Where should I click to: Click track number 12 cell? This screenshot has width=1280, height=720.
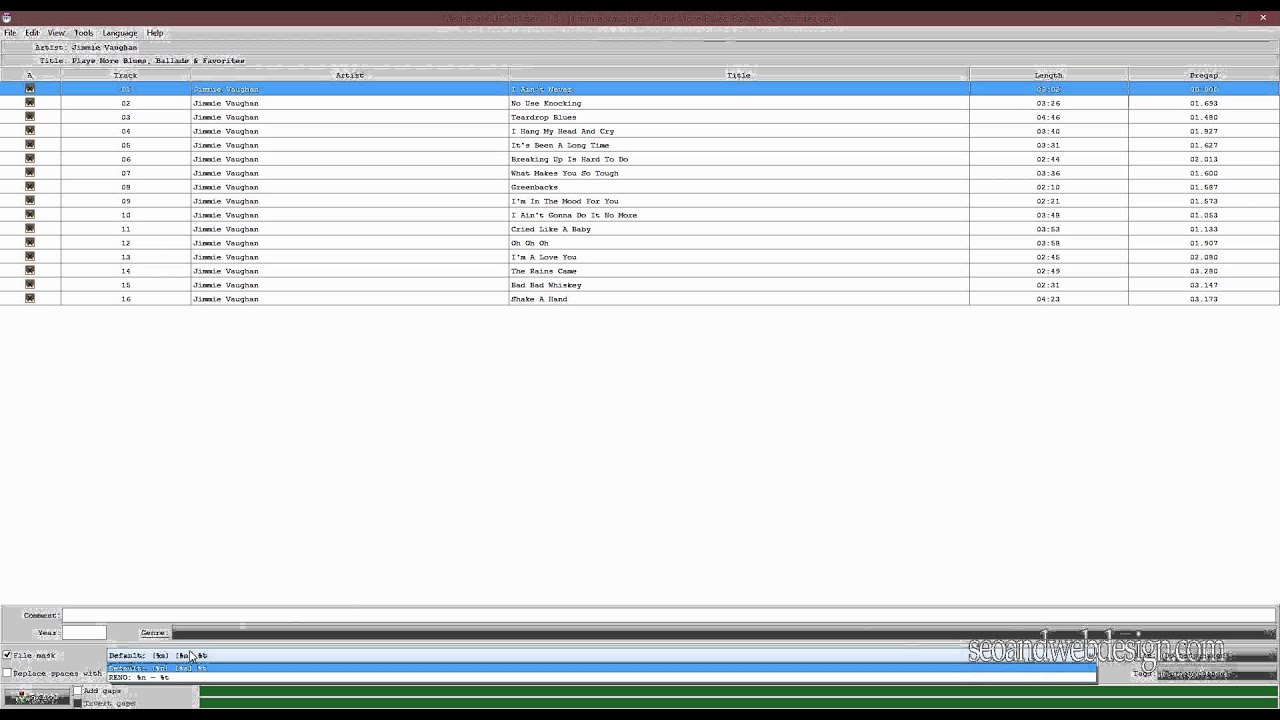125,243
